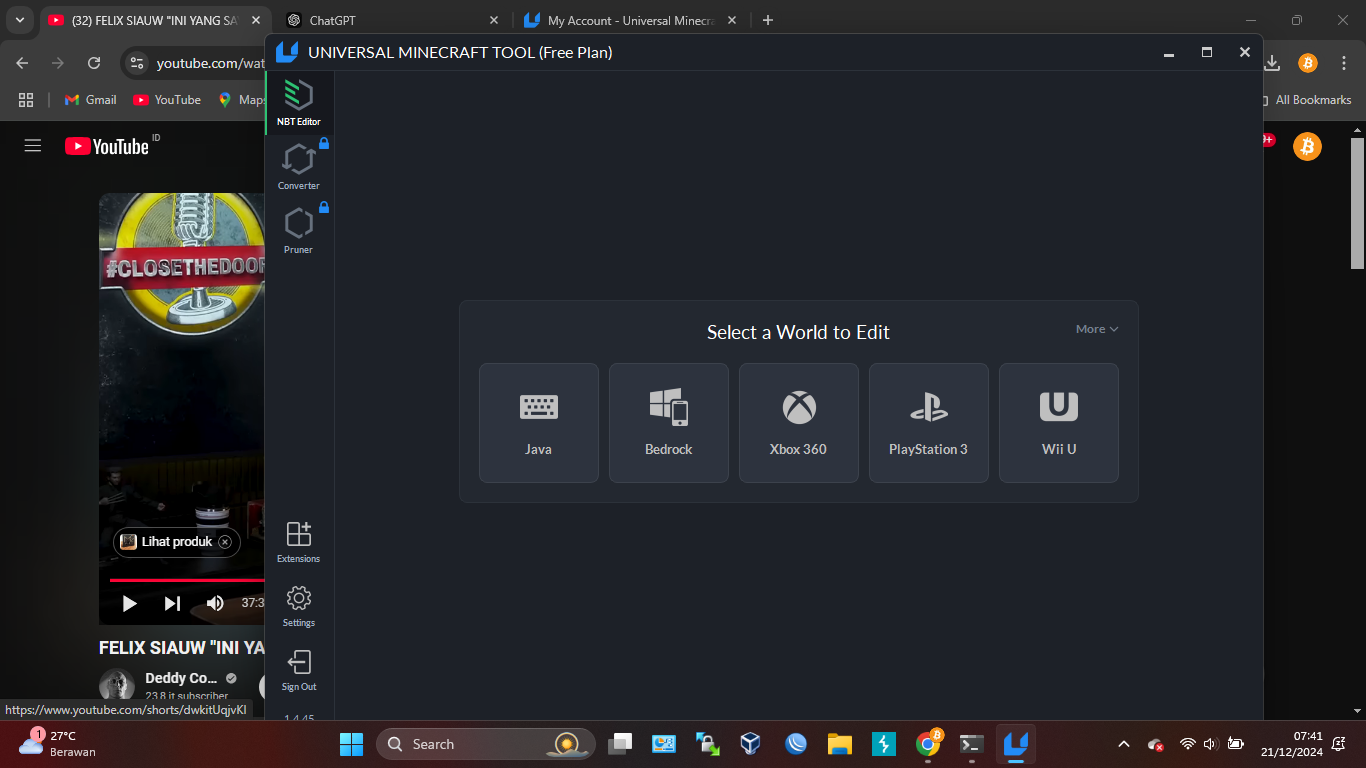Select Wii U world edition

(x=1059, y=423)
